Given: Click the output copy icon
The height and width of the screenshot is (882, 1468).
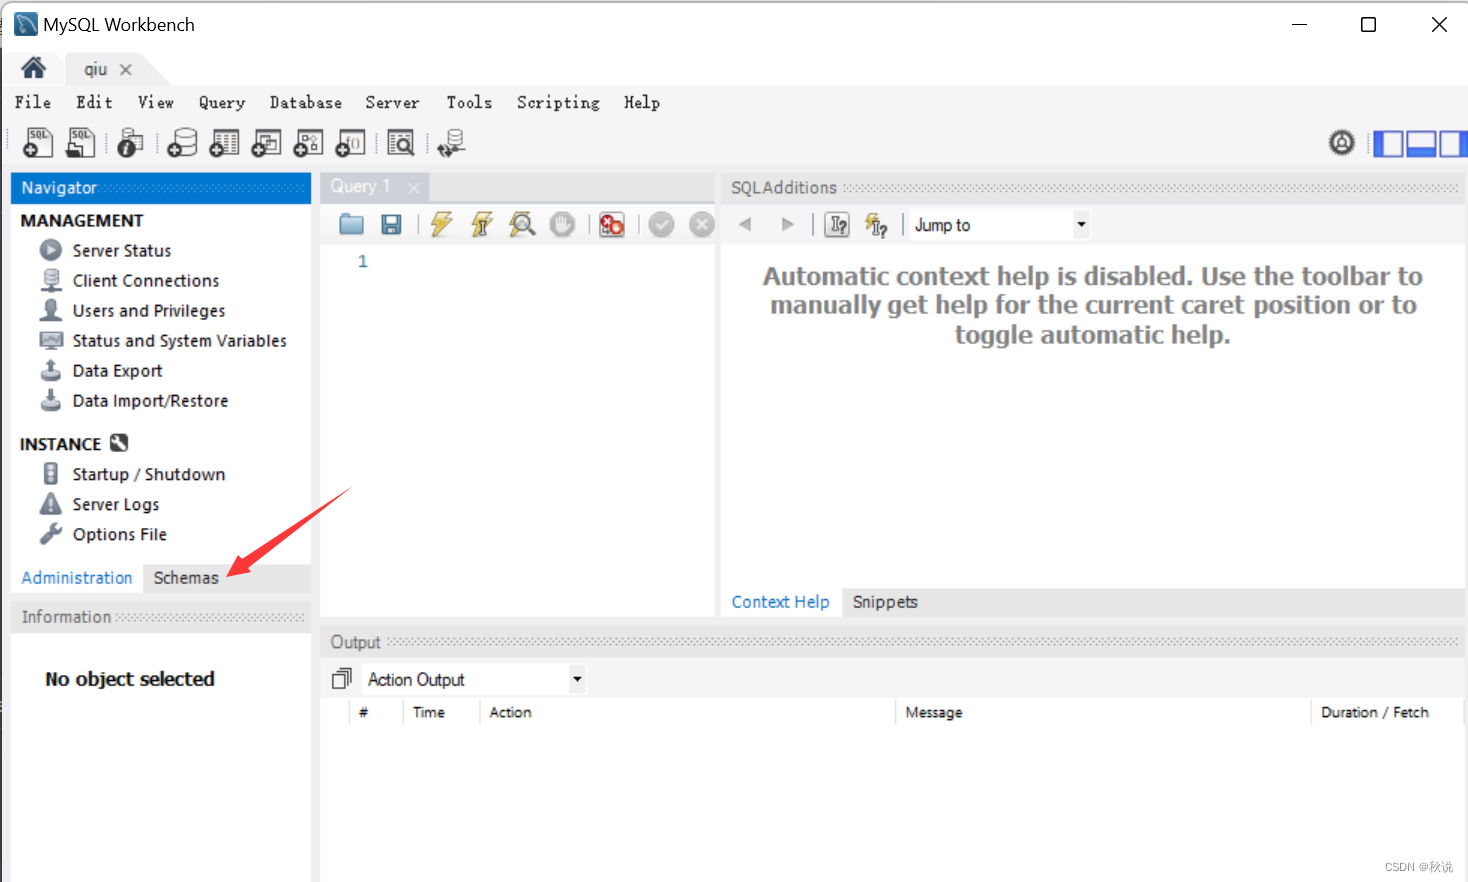Looking at the screenshot, I should [341, 679].
